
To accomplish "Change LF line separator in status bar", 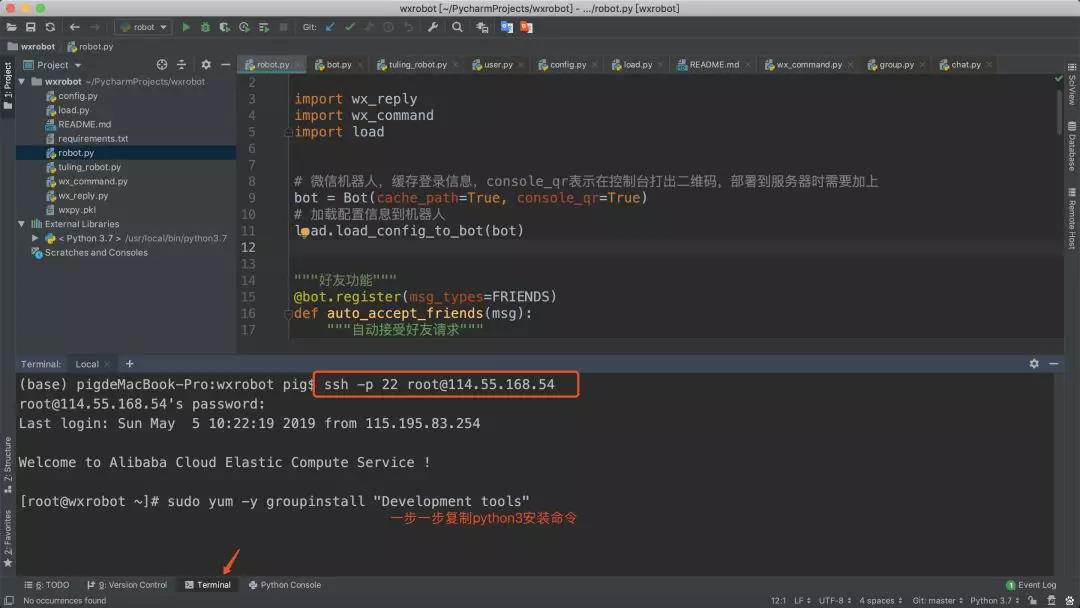I will (x=802, y=600).
